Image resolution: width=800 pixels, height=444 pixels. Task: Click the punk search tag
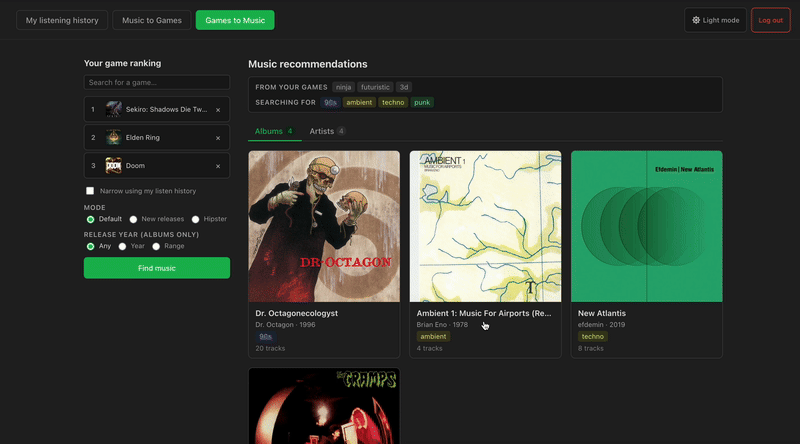pos(422,103)
